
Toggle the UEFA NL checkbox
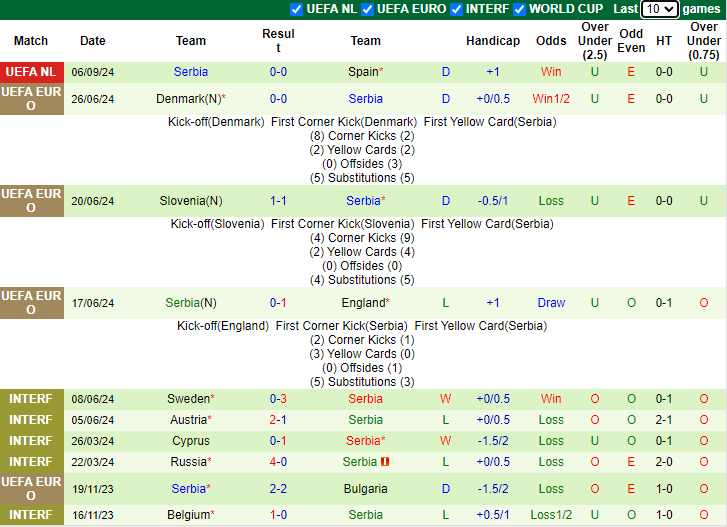[296, 9]
